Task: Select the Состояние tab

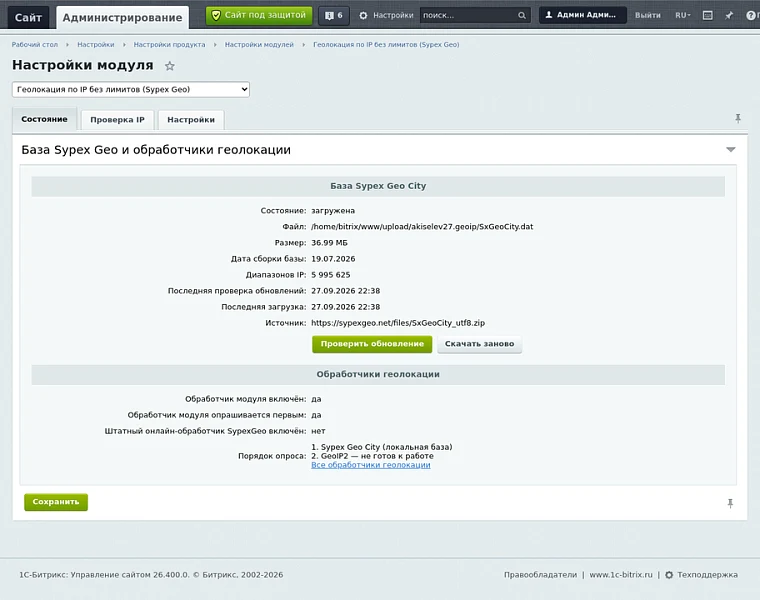Action: tap(44, 119)
